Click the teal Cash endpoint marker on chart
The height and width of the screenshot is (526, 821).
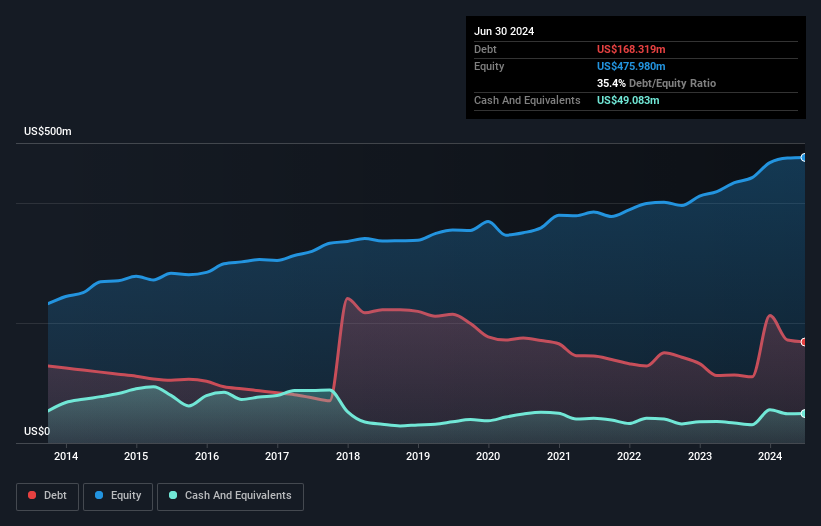[803, 413]
